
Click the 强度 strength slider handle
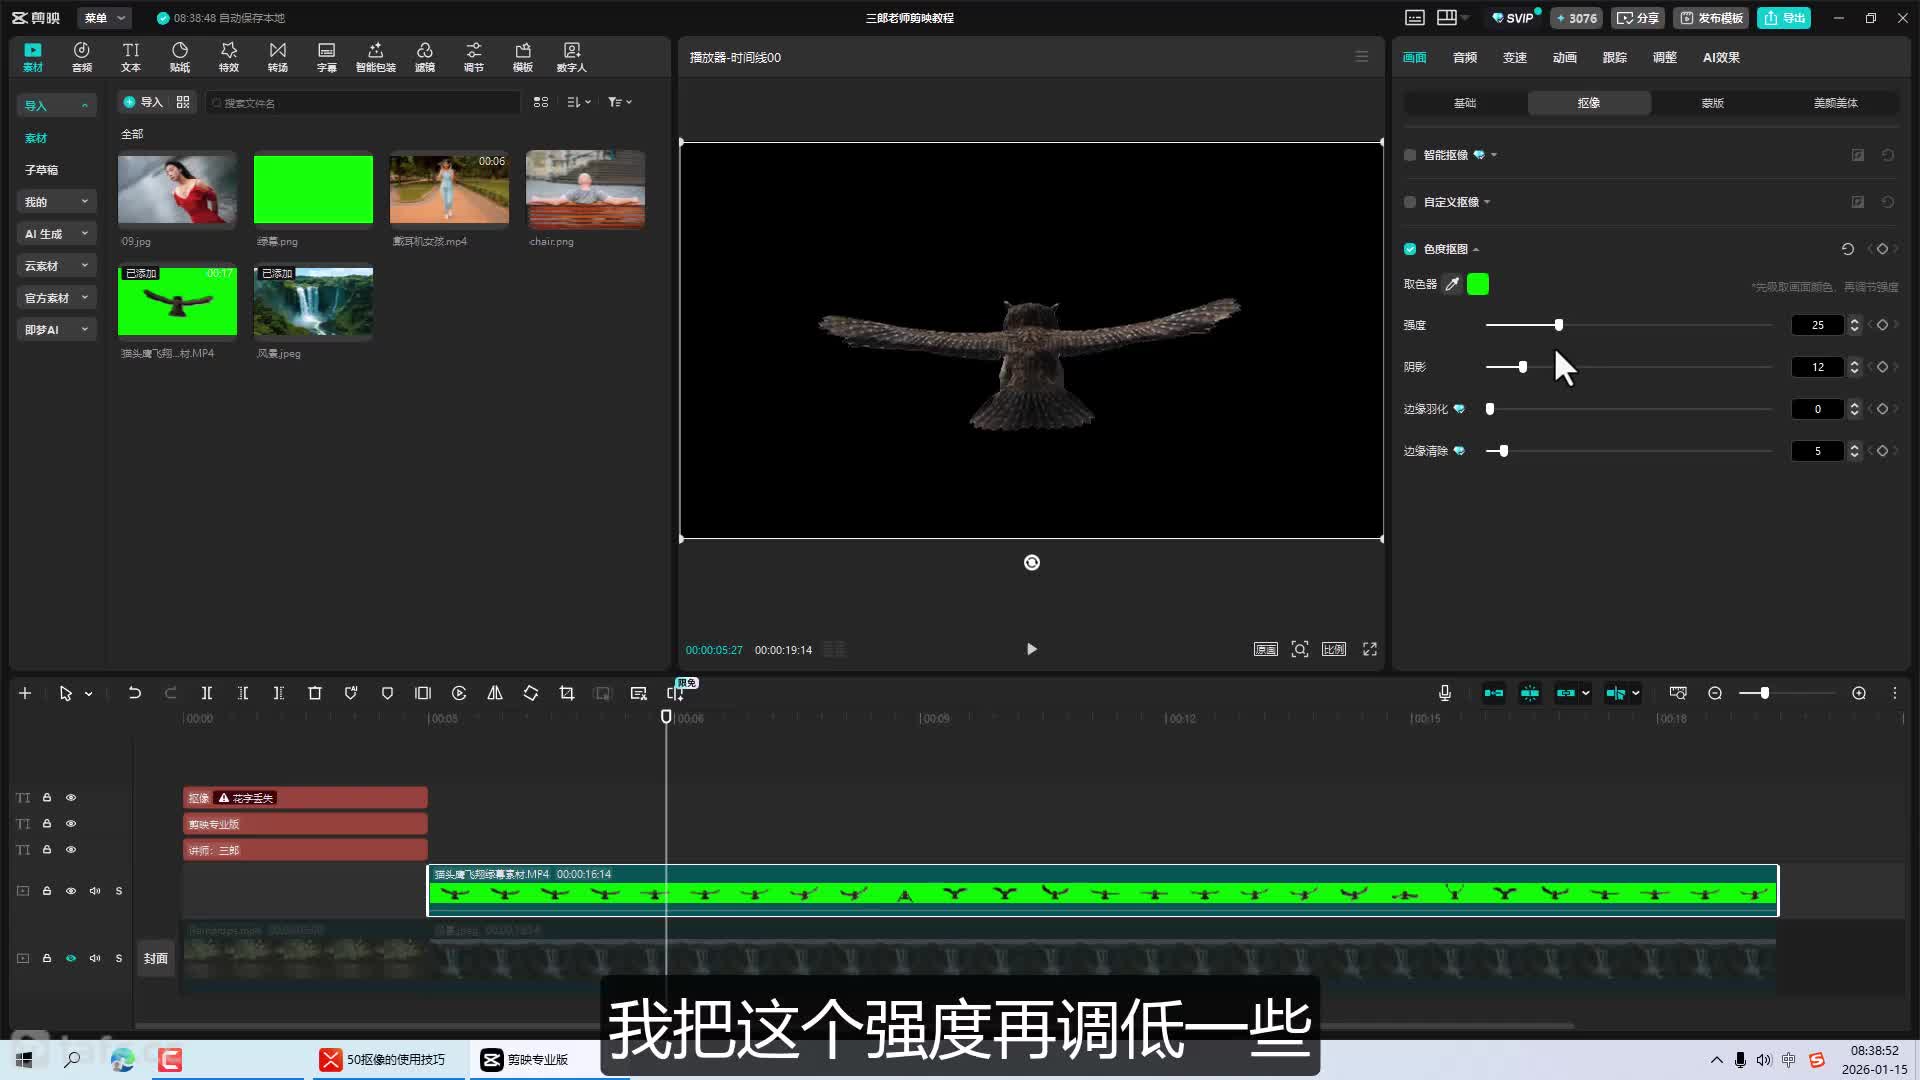(1558, 325)
